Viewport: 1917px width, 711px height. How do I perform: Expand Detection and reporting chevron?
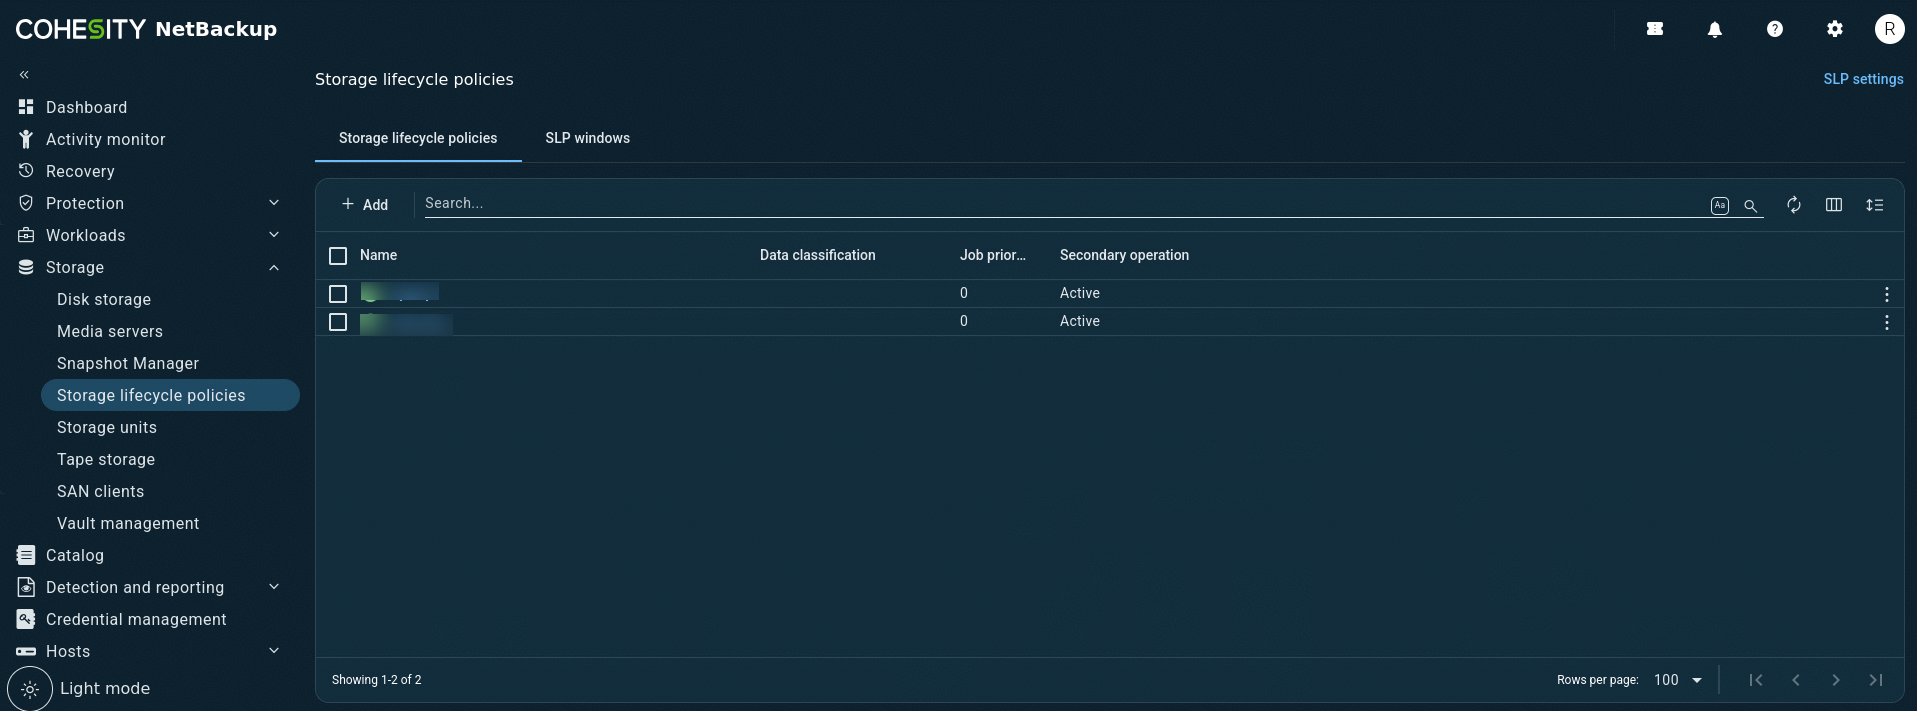(274, 587)
